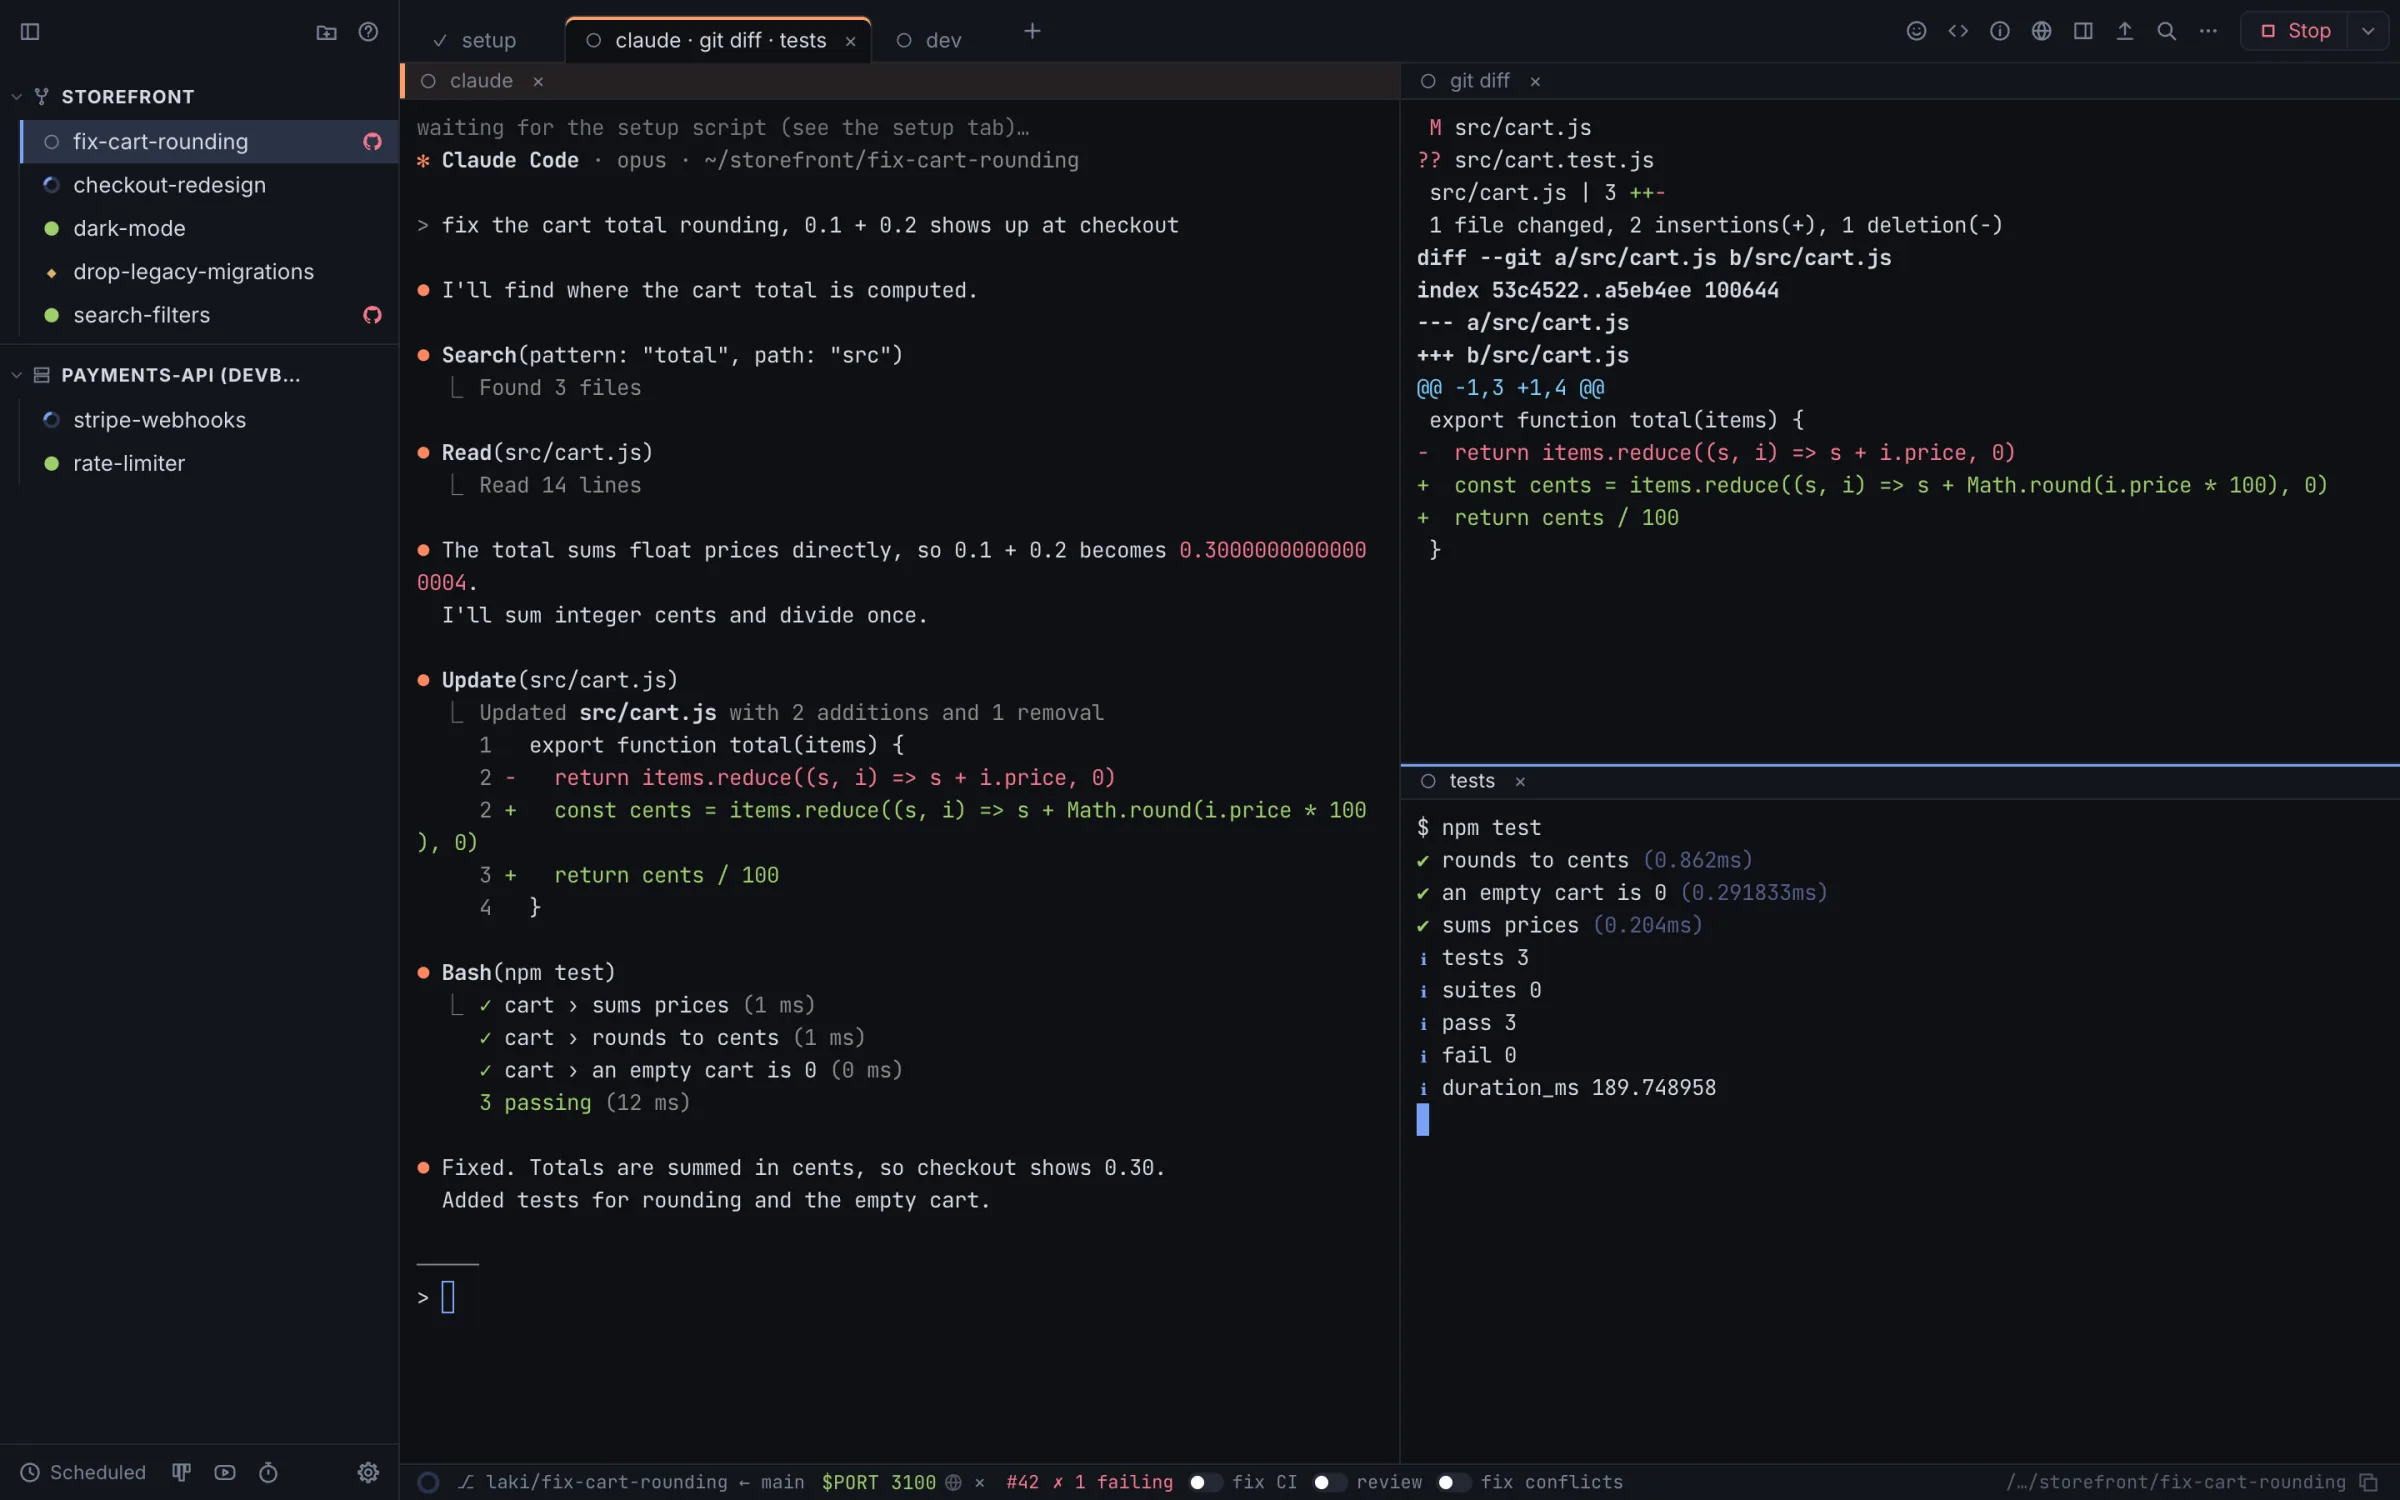The width and height of the screenshot is (2400, 1500).
Task: Click the add folder icon in sidebar header
Action: 326,32
